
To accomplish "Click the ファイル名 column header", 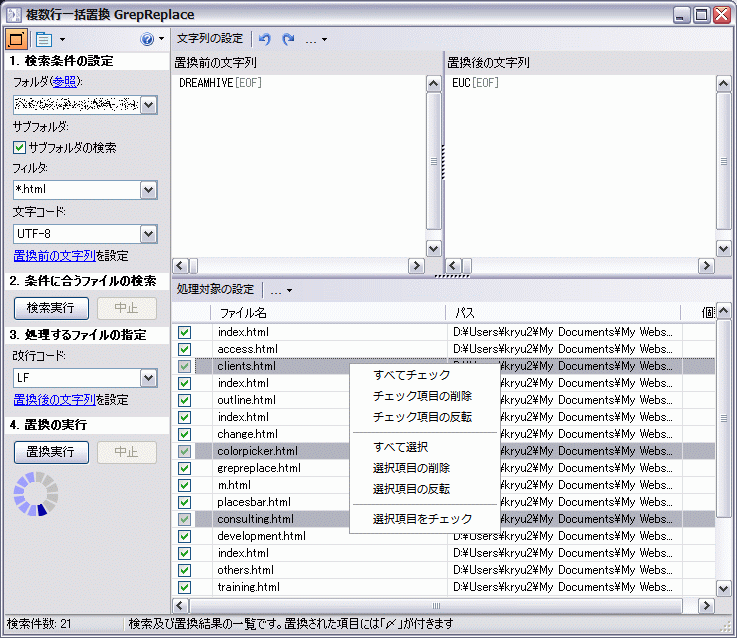I will tap(243, 313).
